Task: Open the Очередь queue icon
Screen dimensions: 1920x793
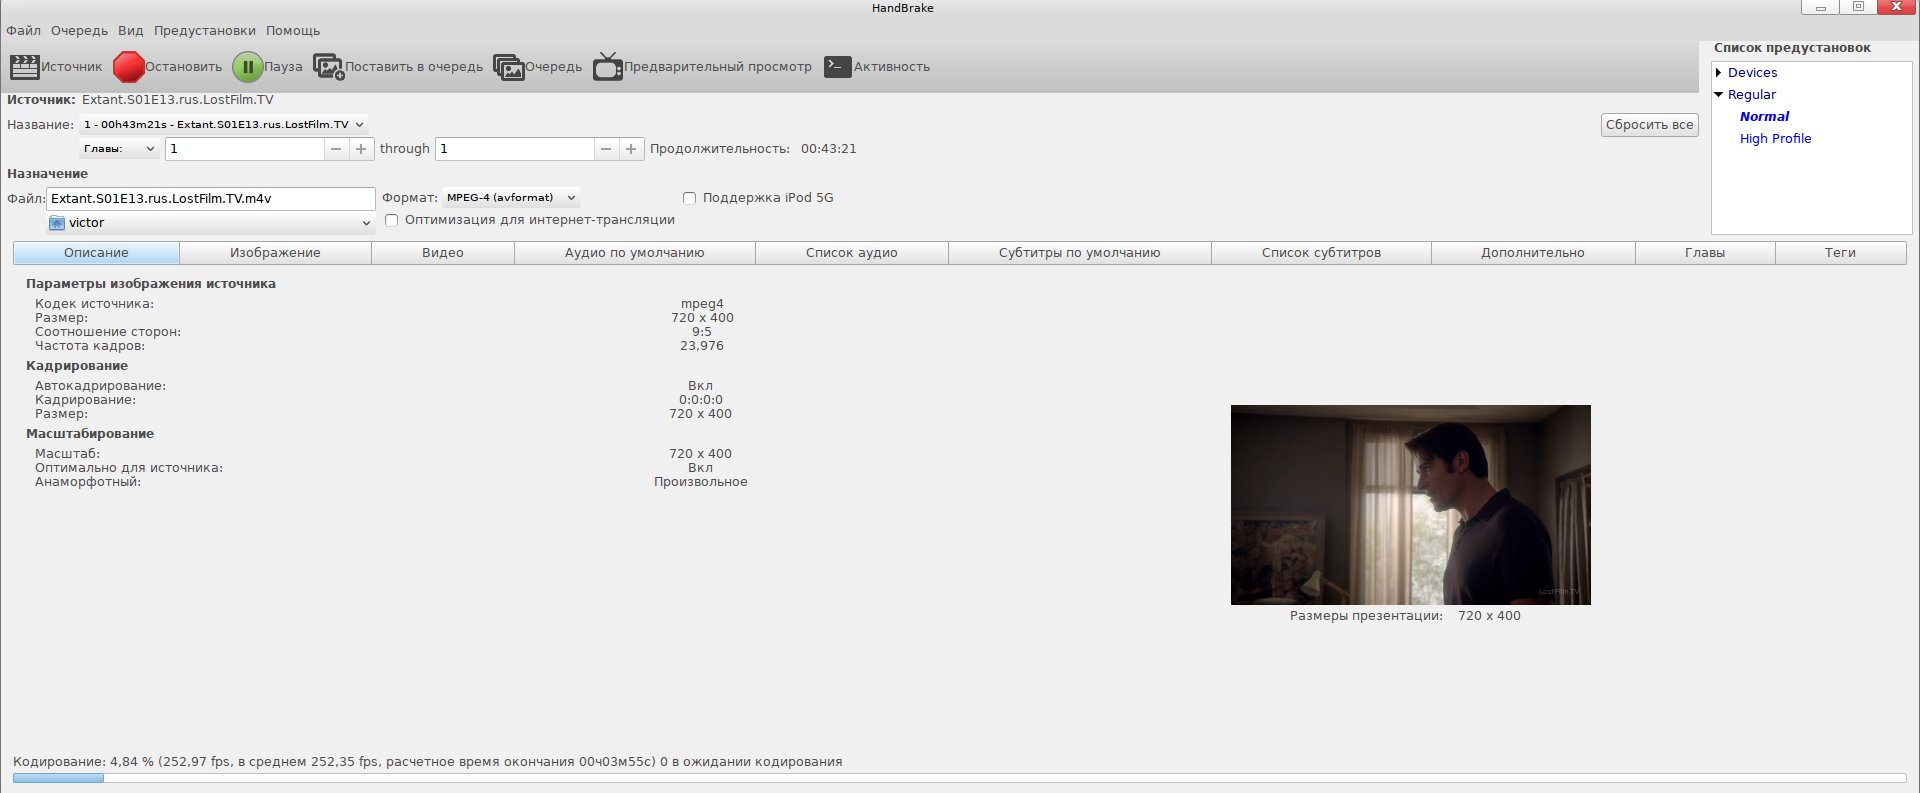Action: [509, 67]
